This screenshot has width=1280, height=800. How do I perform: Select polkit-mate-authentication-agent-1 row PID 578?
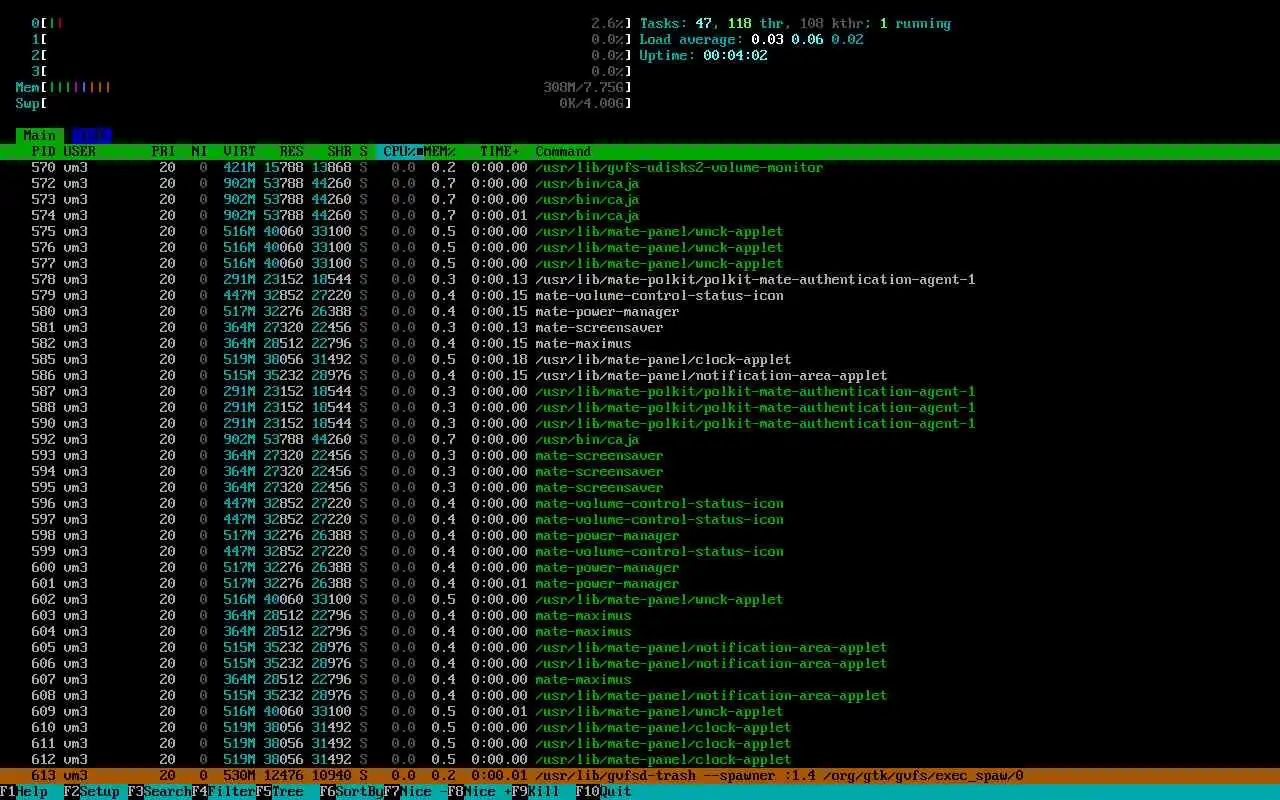coord(640,280)
